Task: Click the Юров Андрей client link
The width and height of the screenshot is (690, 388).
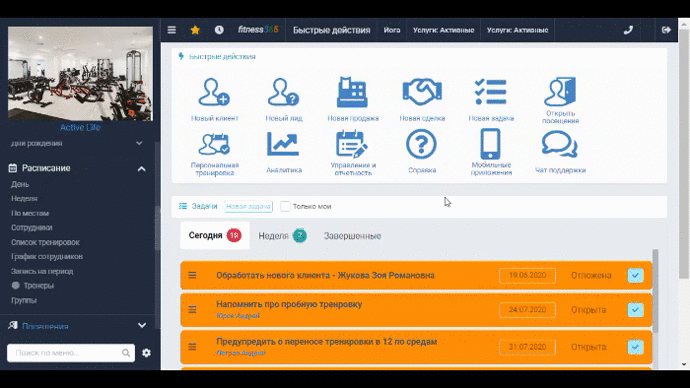Action: [x=238, y=316]
